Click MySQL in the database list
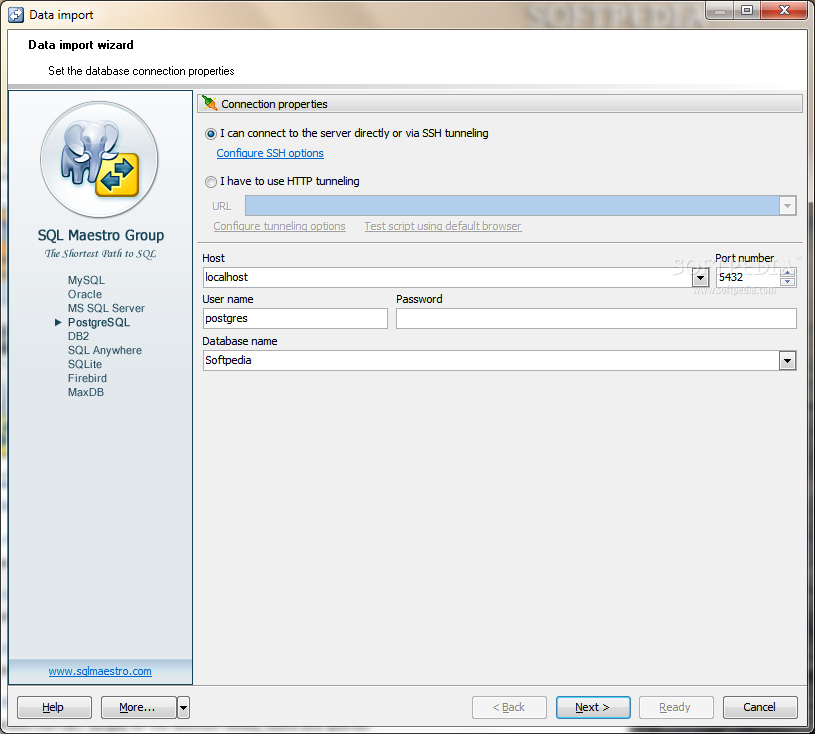815x734 pixels. (x=86, y=280)
